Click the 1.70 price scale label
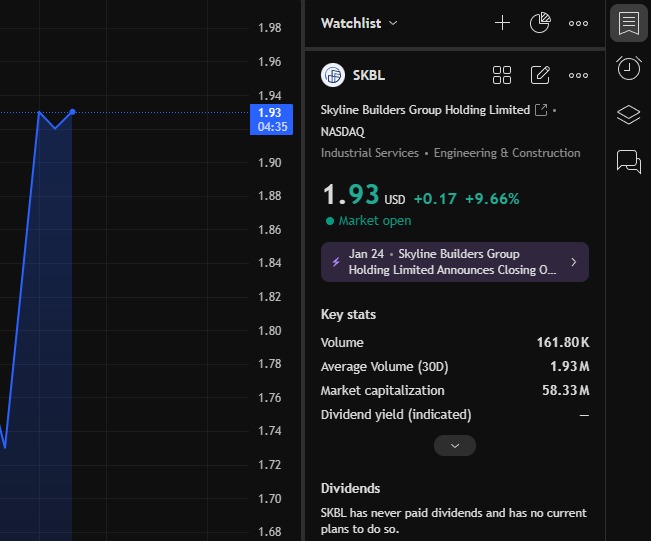Viewport: 651px width, 541px height. (270, 498)
